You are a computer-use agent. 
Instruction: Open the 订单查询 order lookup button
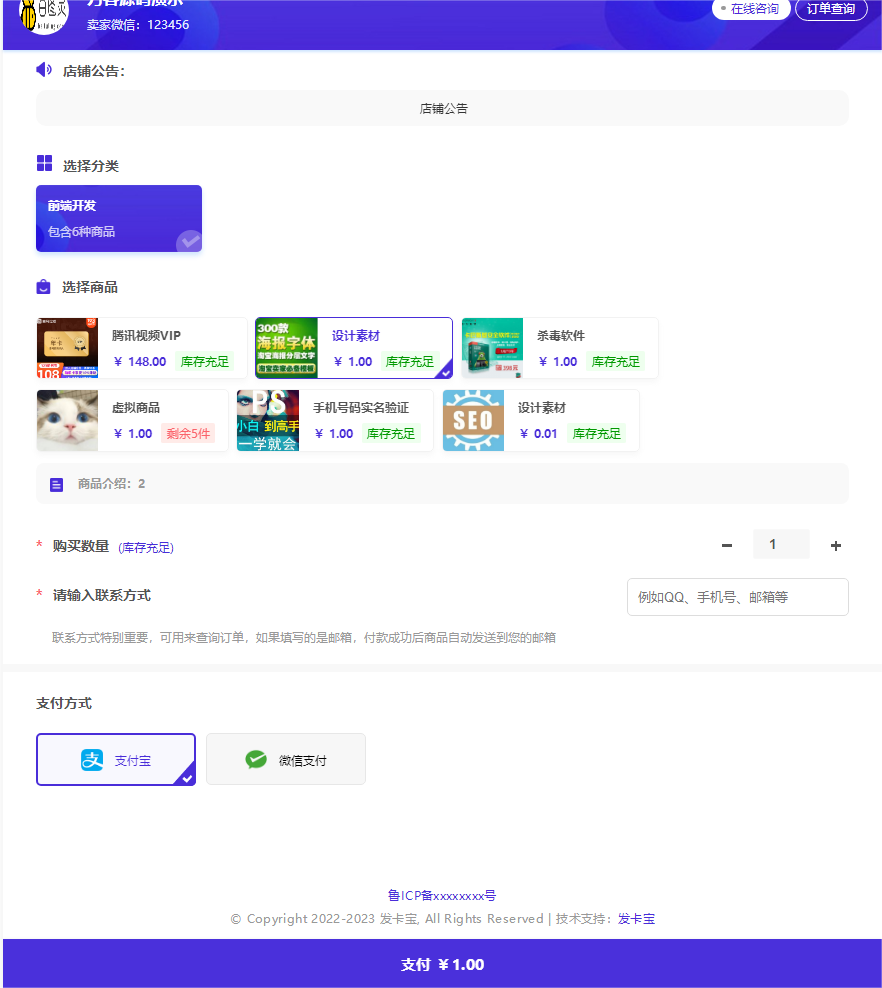pyautogui.click(x=831, y=9)
